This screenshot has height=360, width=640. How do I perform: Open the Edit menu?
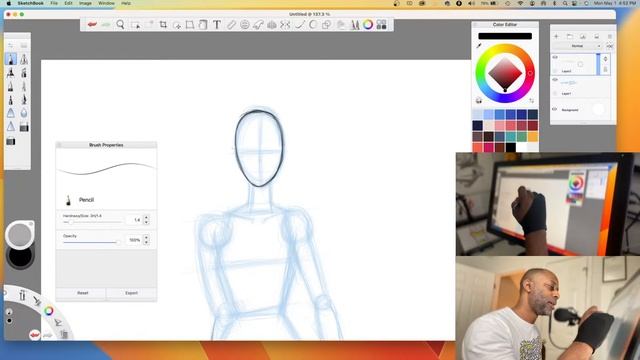68,3
